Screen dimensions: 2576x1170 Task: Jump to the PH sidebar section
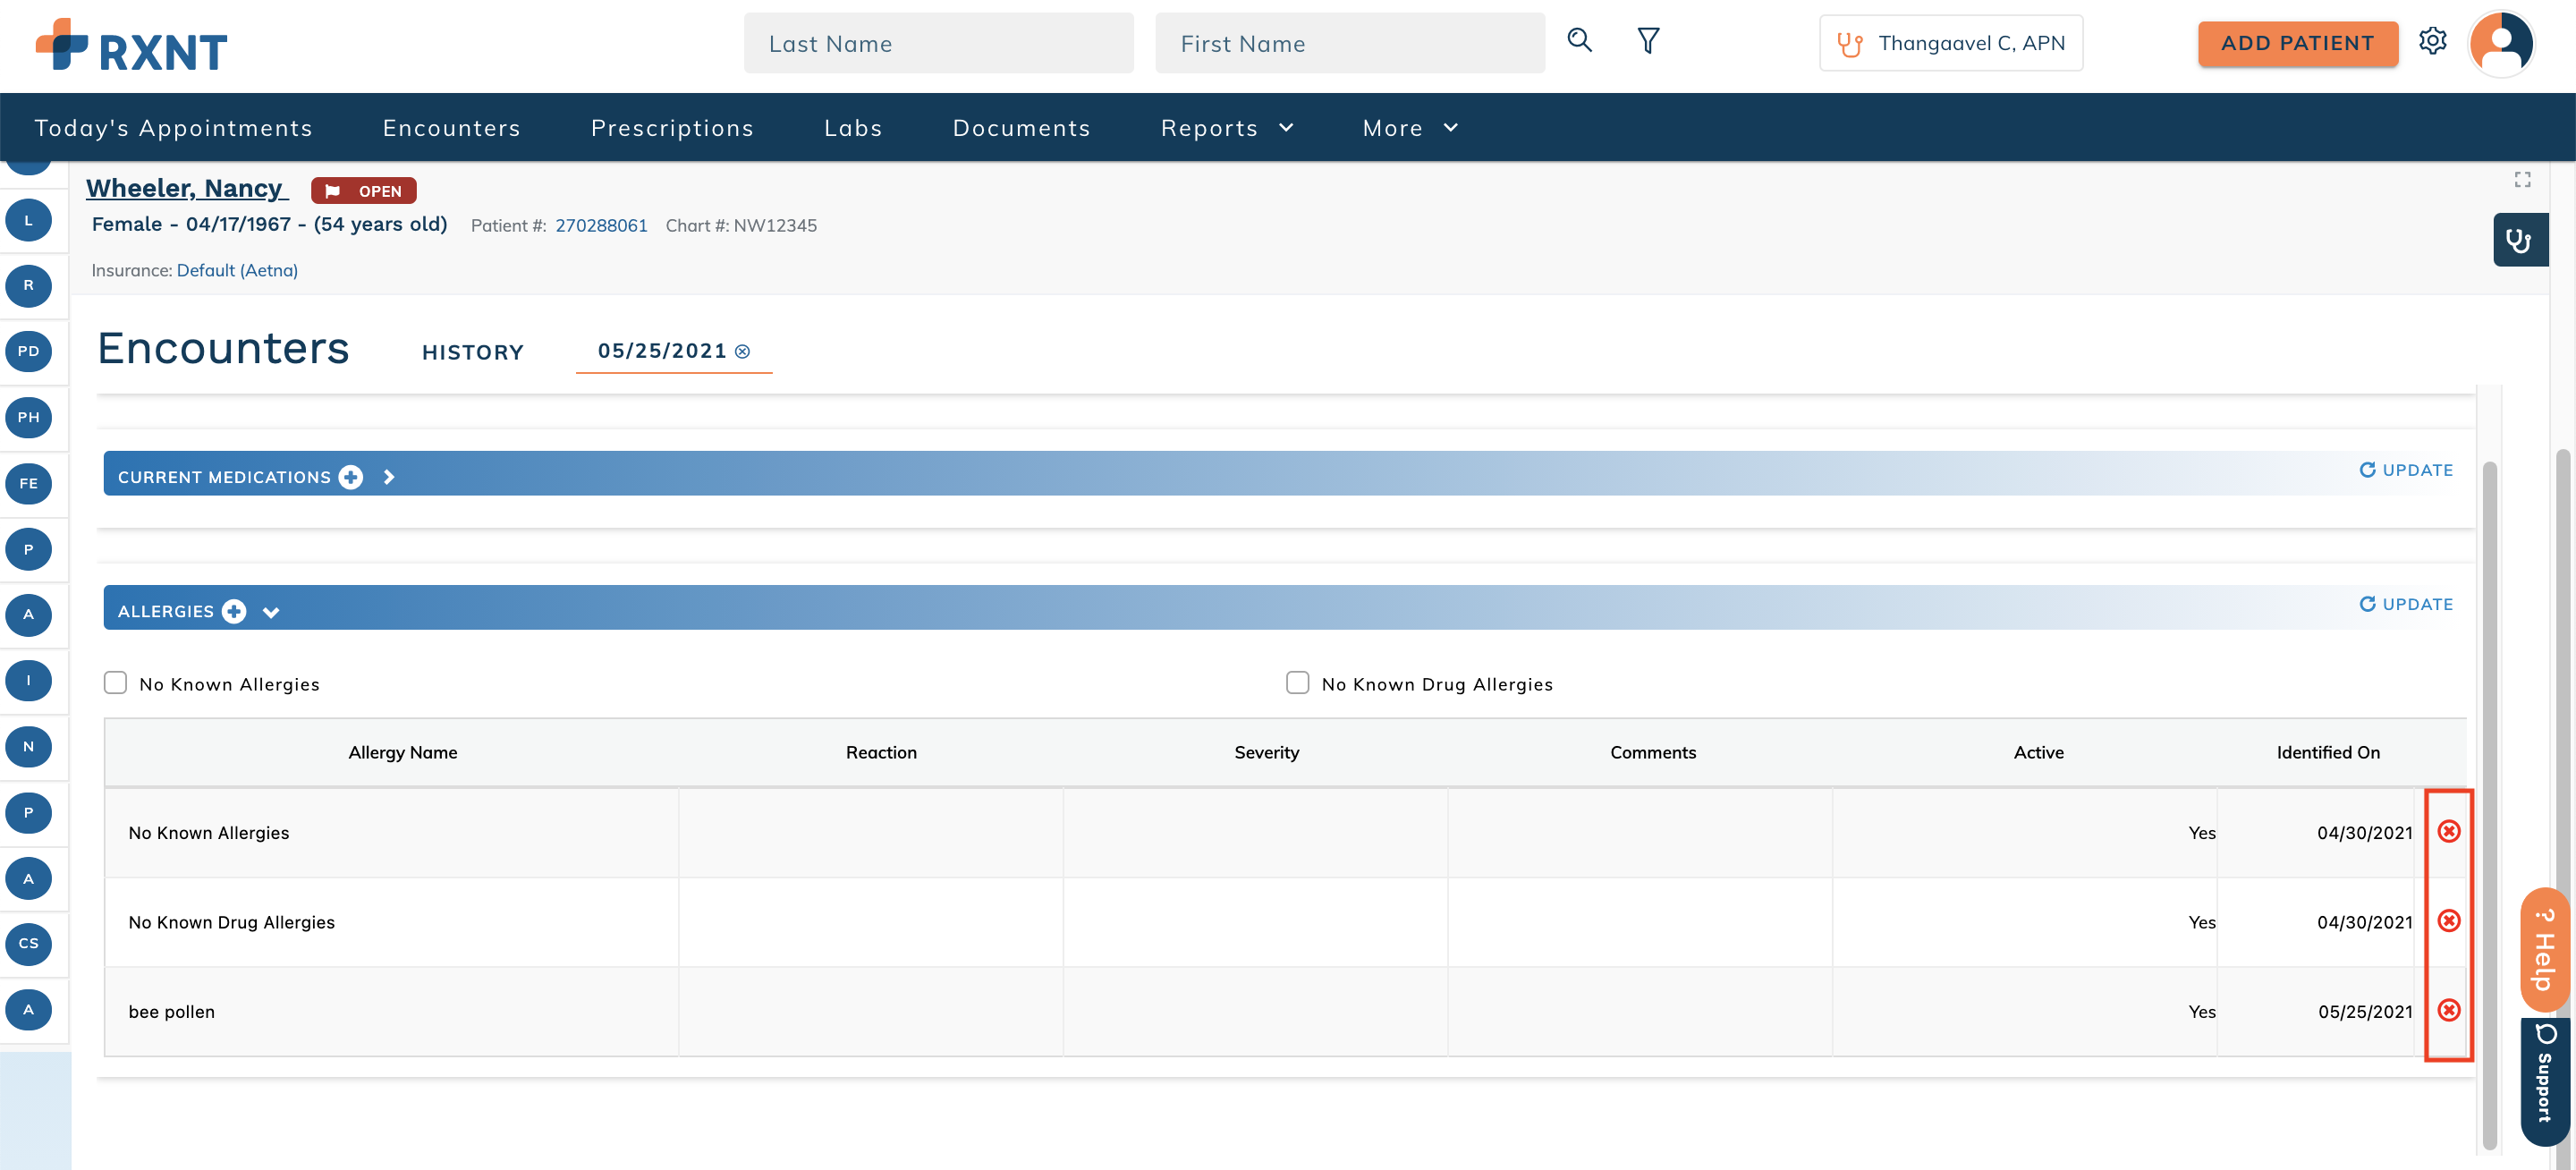28,418
